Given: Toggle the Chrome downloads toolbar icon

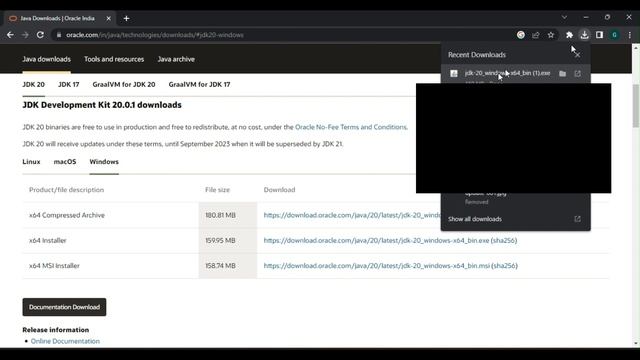Looking at the screenshot, I should pyautogui.click(x=584, y=35).
